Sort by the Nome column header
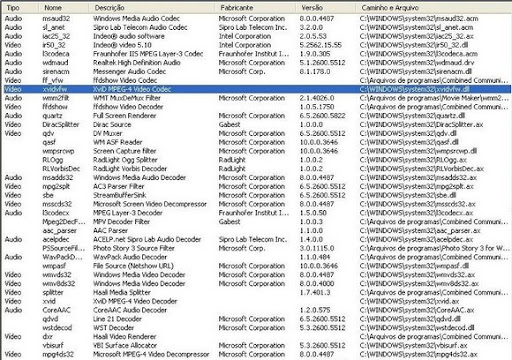 point(63,7)
